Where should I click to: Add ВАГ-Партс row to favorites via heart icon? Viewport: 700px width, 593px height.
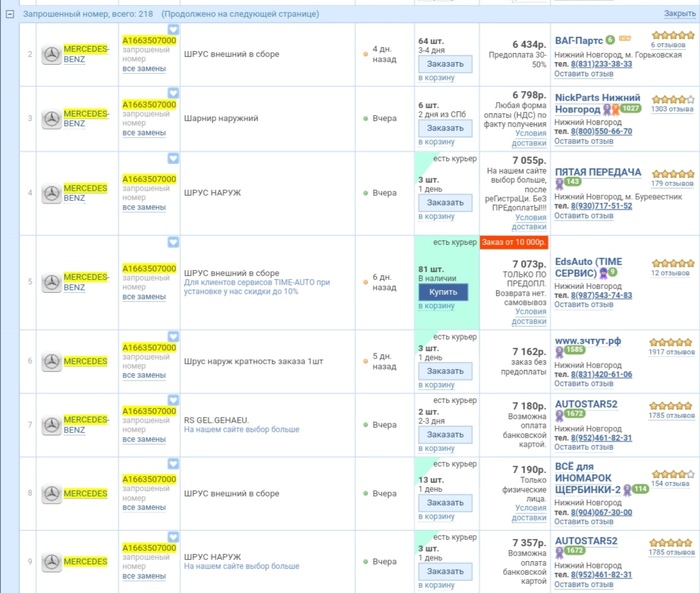click(173, 29)
